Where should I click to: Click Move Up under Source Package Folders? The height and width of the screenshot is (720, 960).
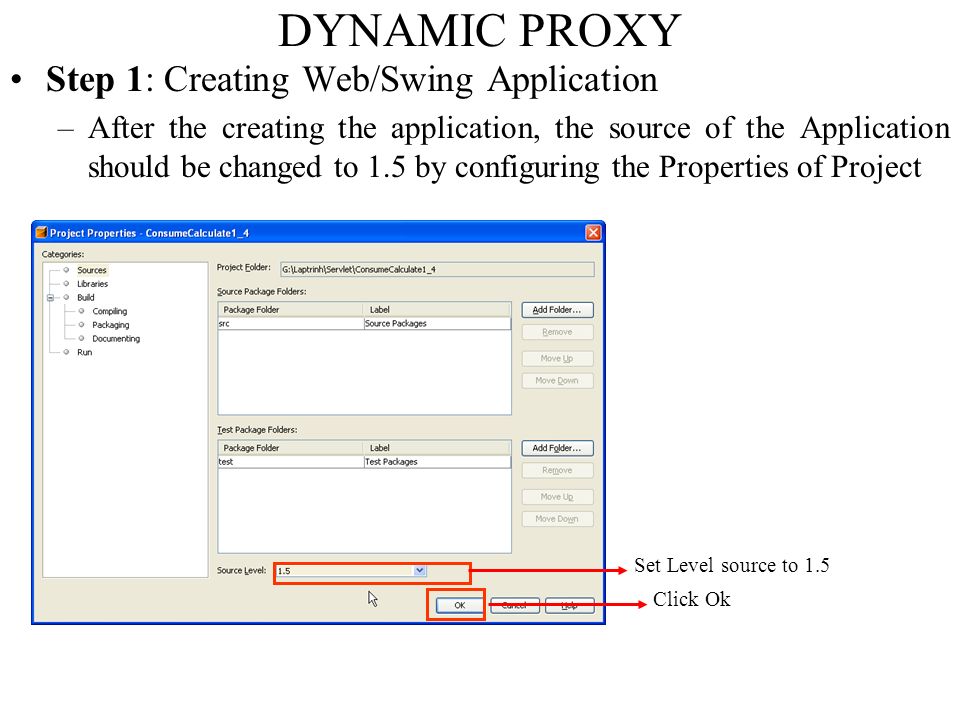click(557, 358)
